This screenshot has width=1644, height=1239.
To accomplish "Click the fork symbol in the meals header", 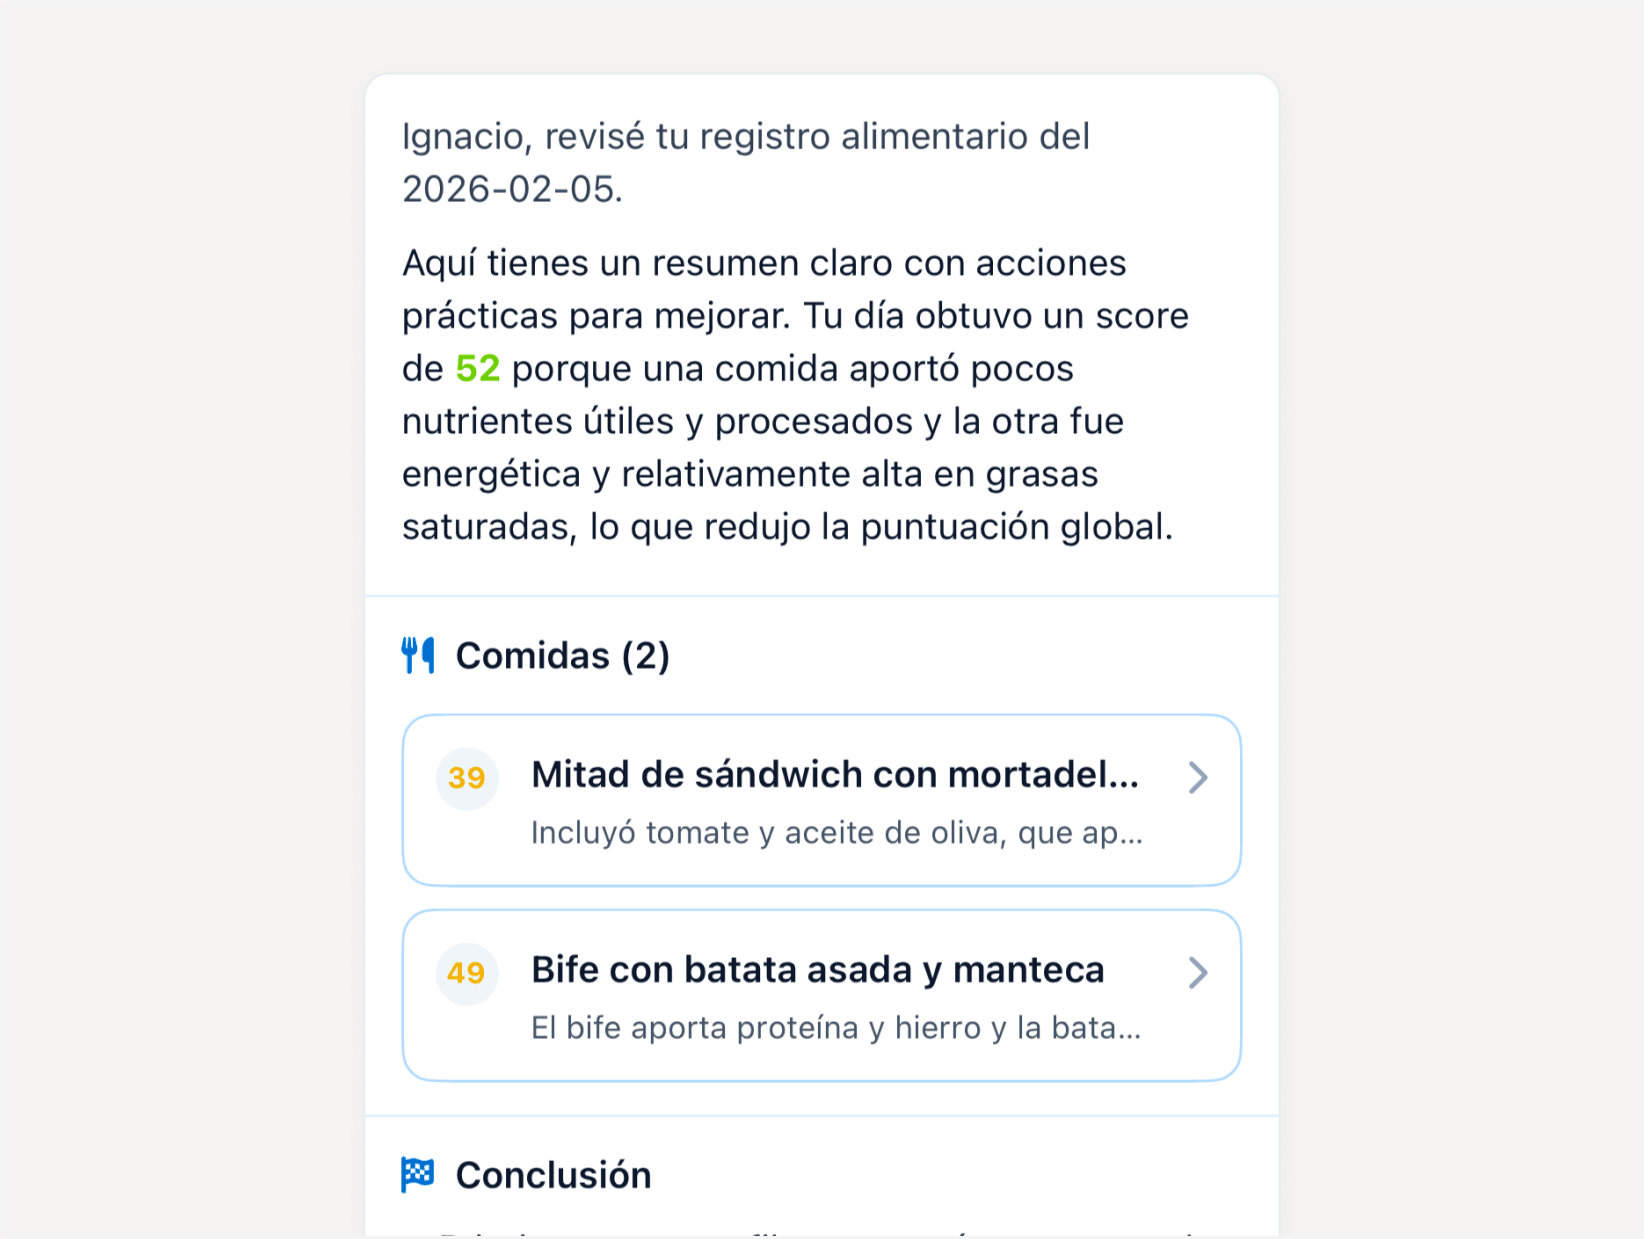I will click(x=413, y=655).
